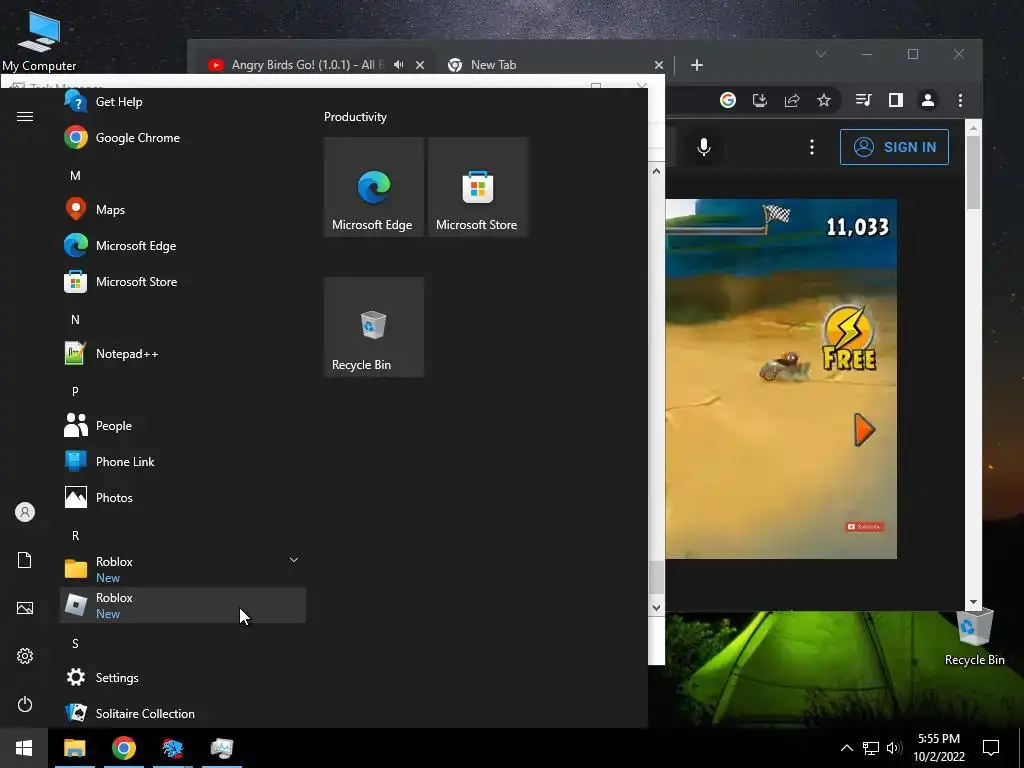The width and height of the screenshot is (1024, 768).
Task: Click the Windows Start button
Action: point(24,748)
